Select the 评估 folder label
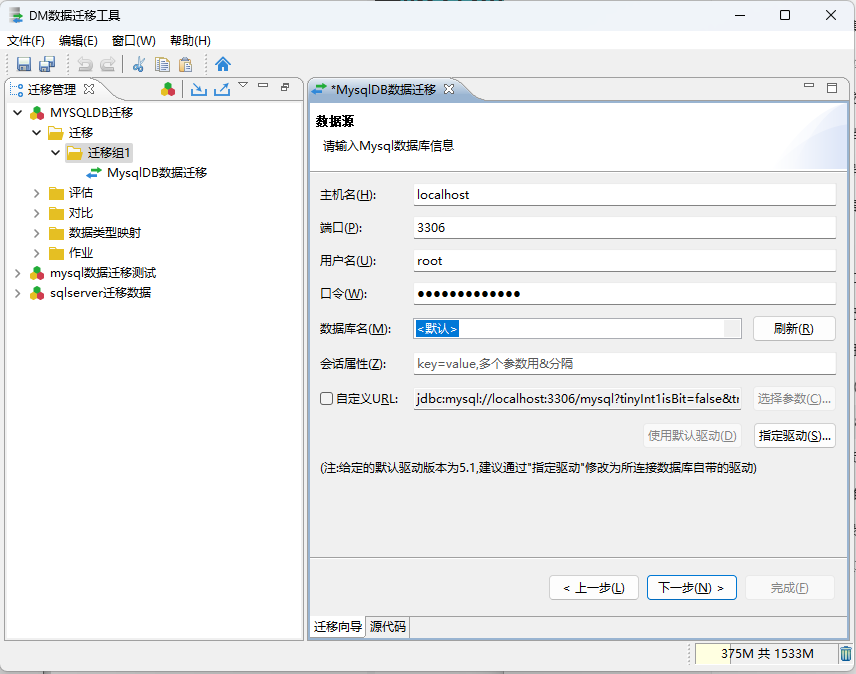 click(x=81, y=193)
